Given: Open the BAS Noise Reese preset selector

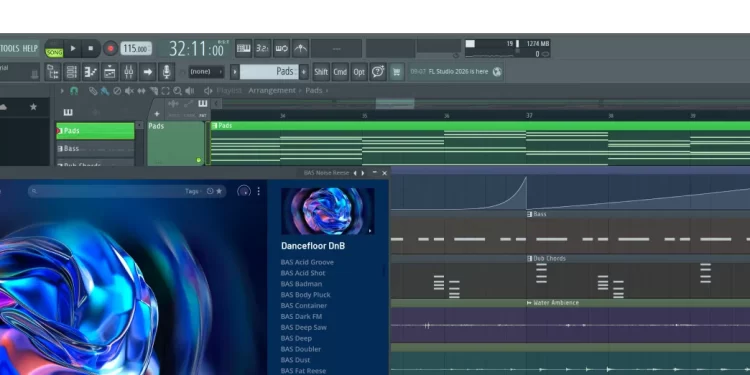Looking at the screenshot, I should click(x=326, y=173).
